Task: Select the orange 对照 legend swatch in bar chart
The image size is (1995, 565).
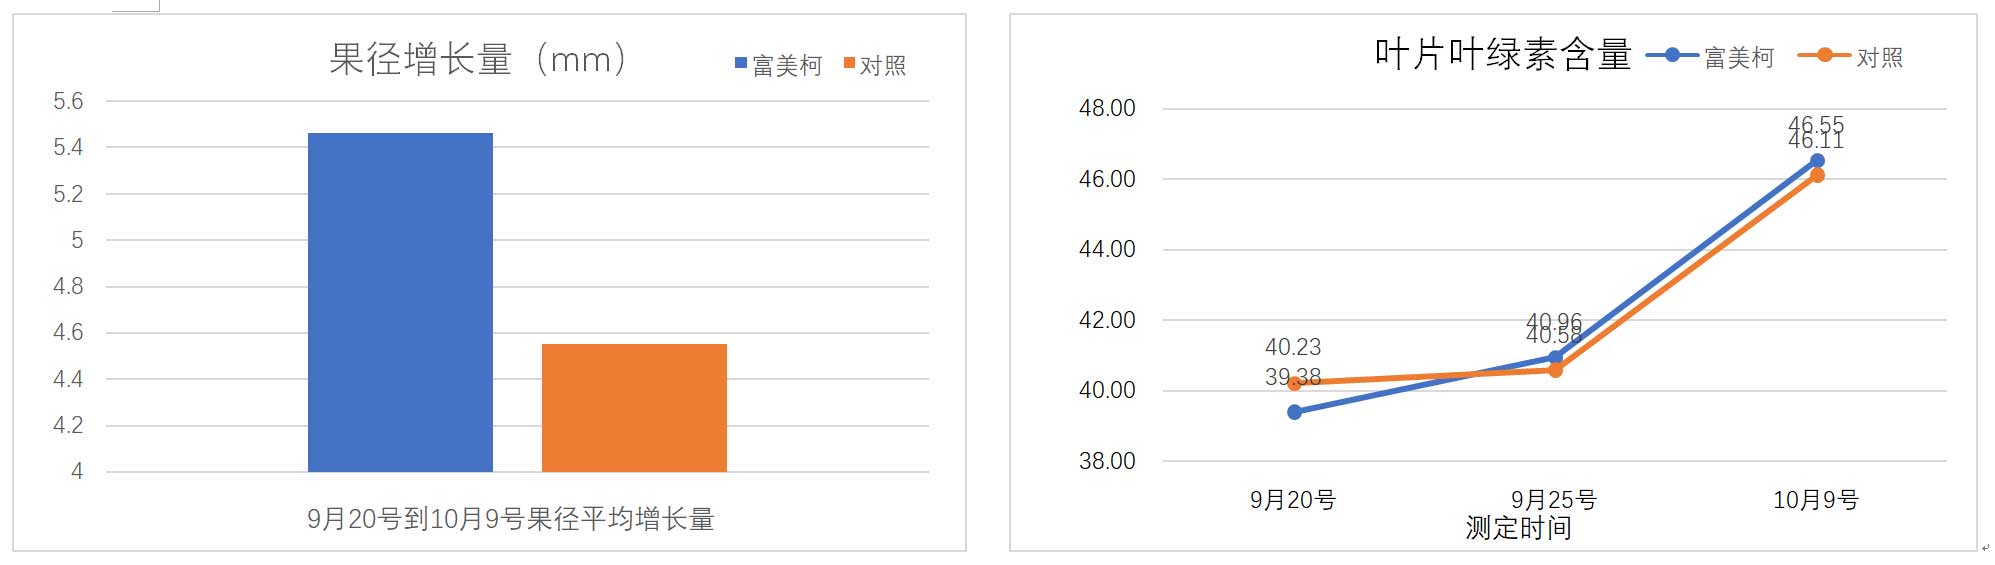Action: click(850, 63)
